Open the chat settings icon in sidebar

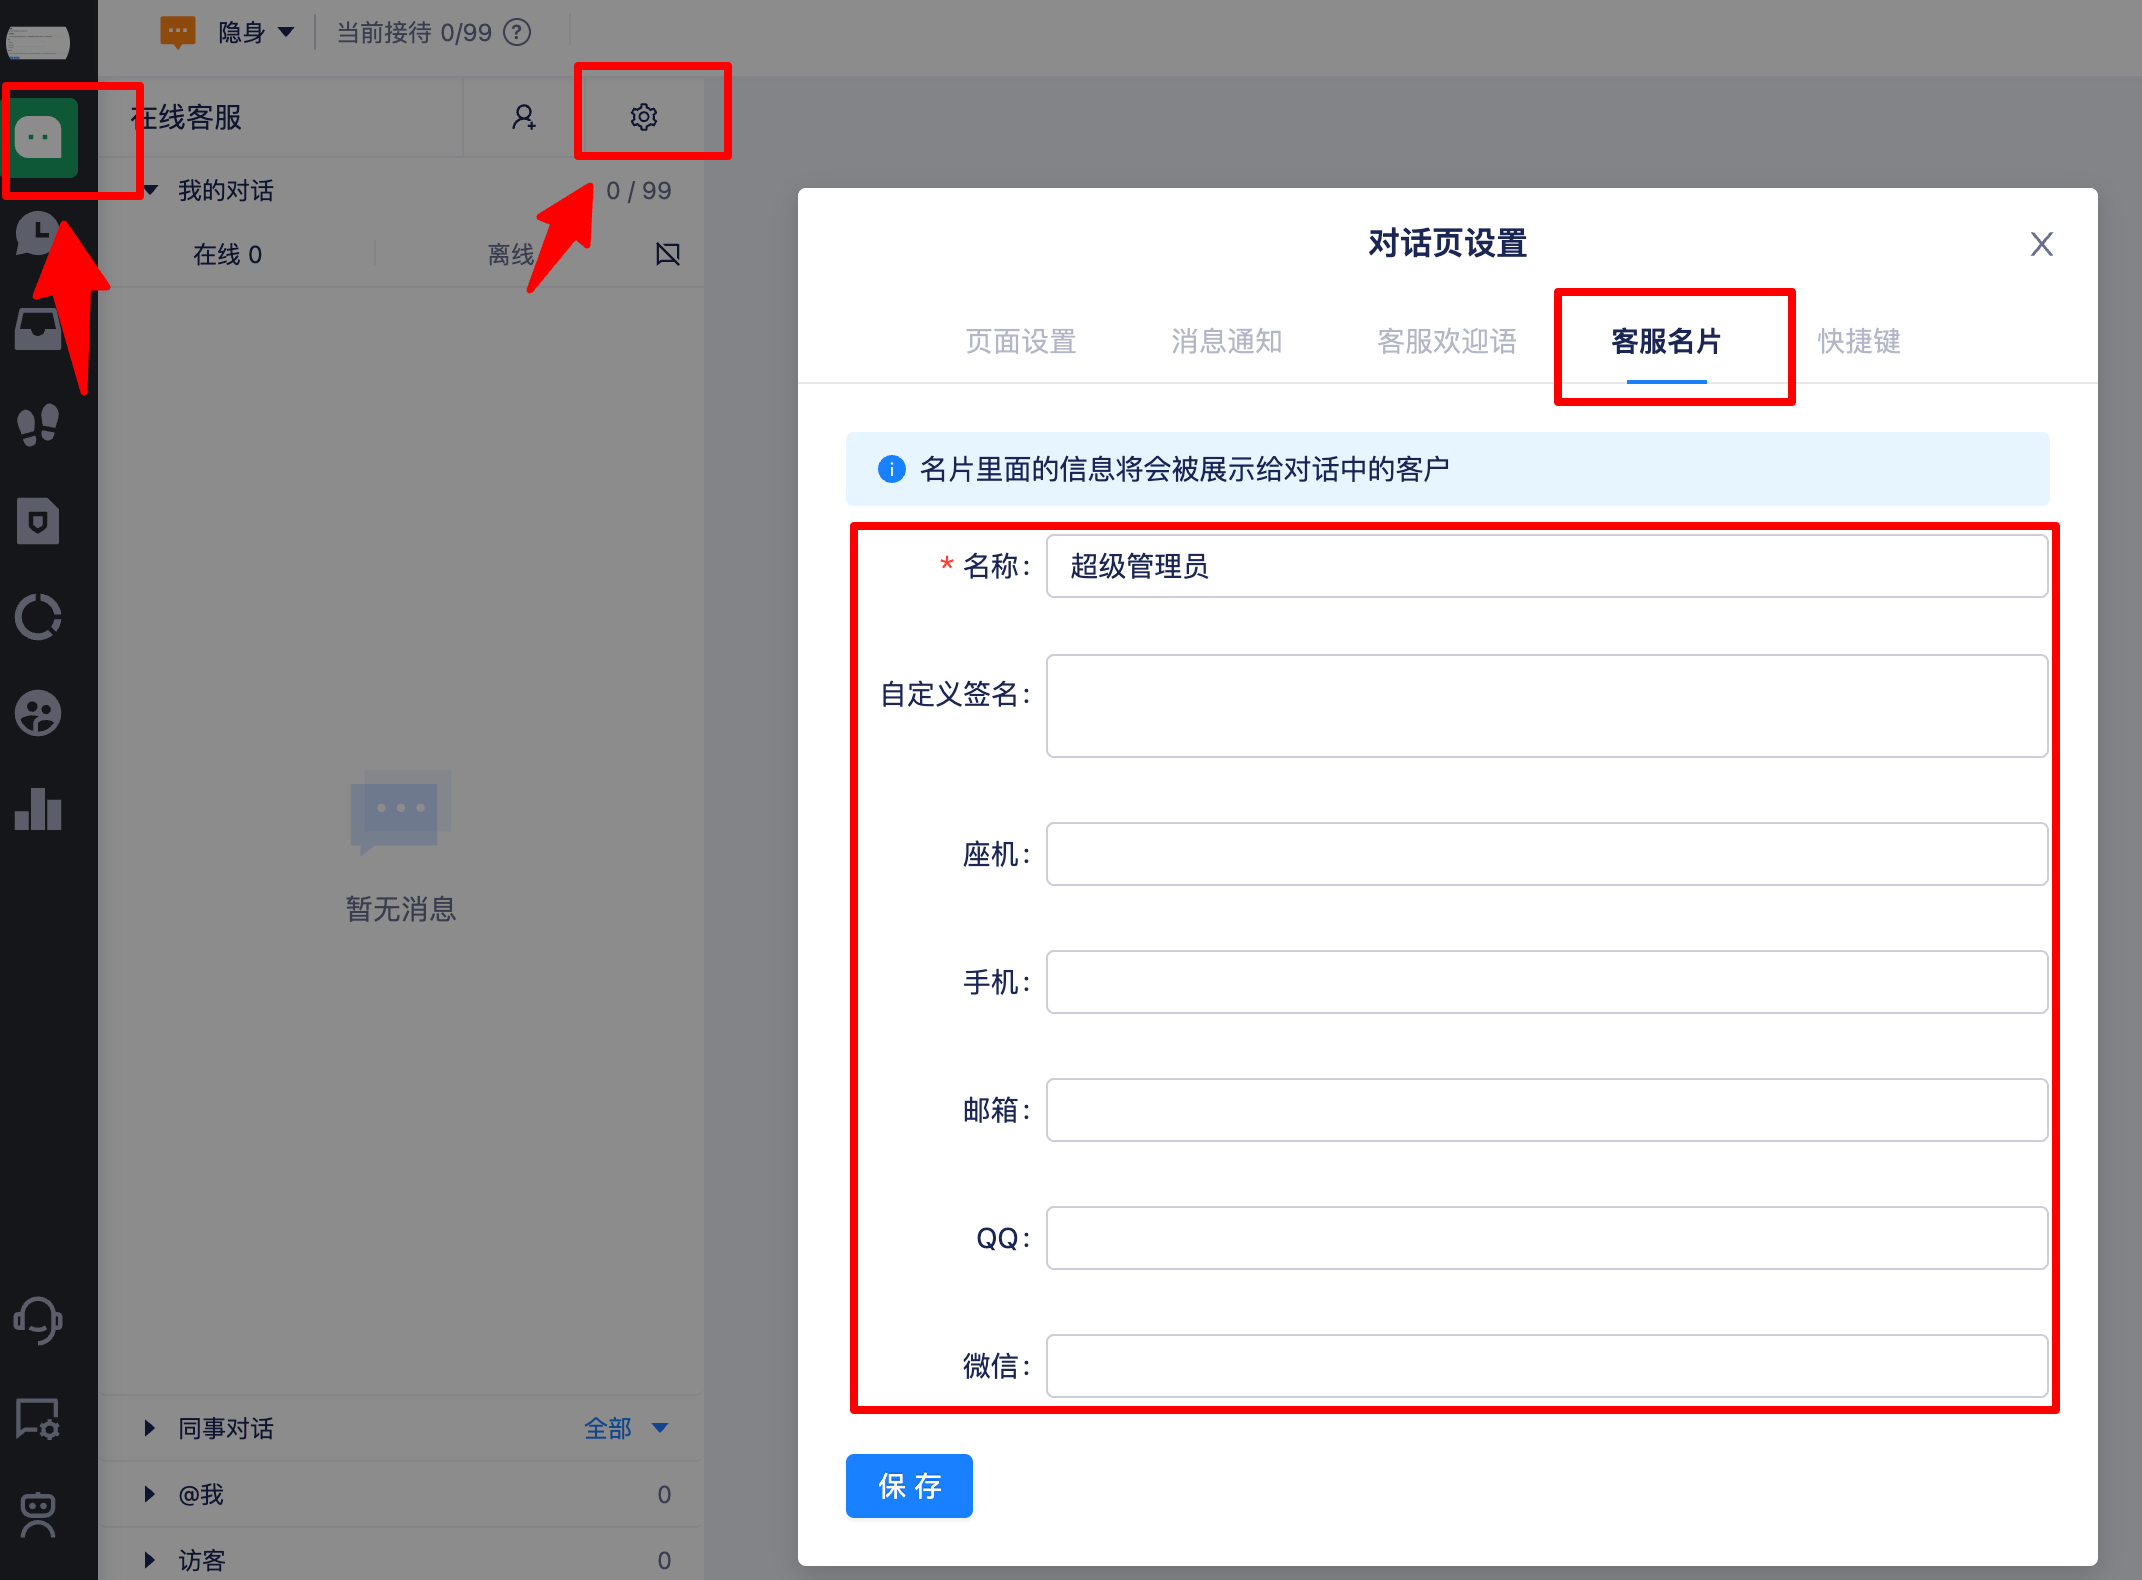(38, 1418)
